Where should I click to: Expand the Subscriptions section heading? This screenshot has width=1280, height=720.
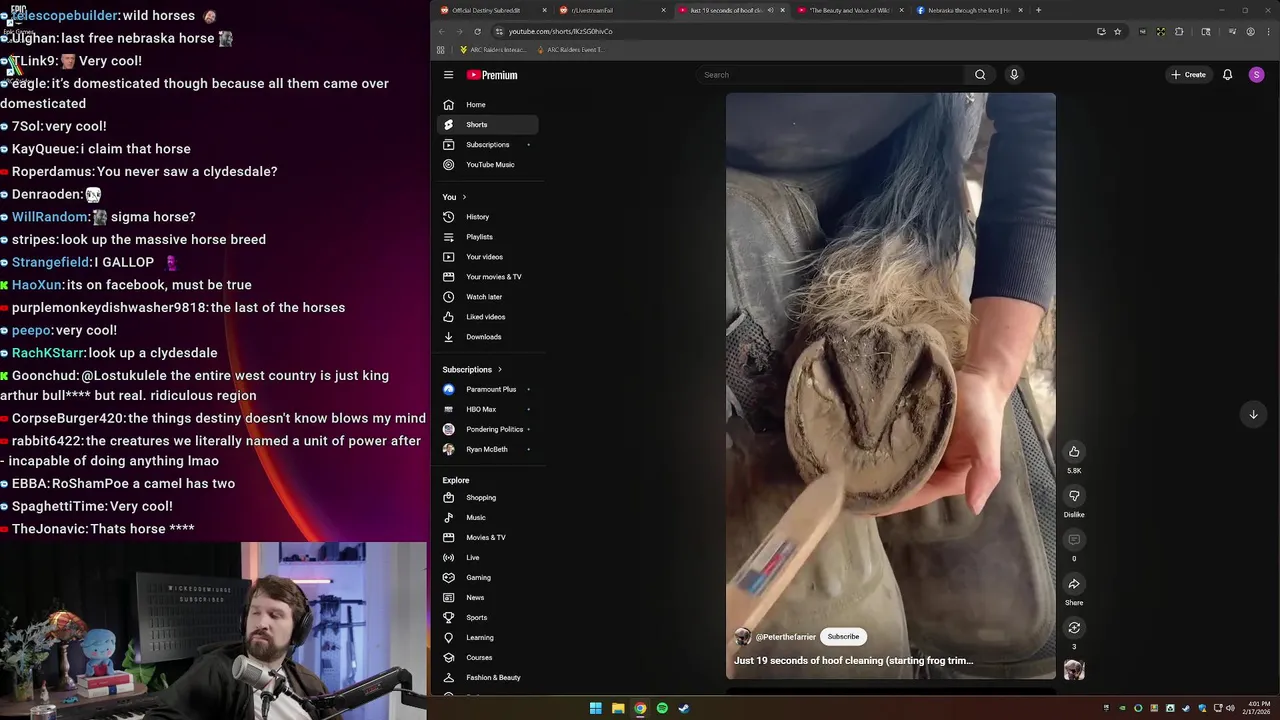point(472,370)
